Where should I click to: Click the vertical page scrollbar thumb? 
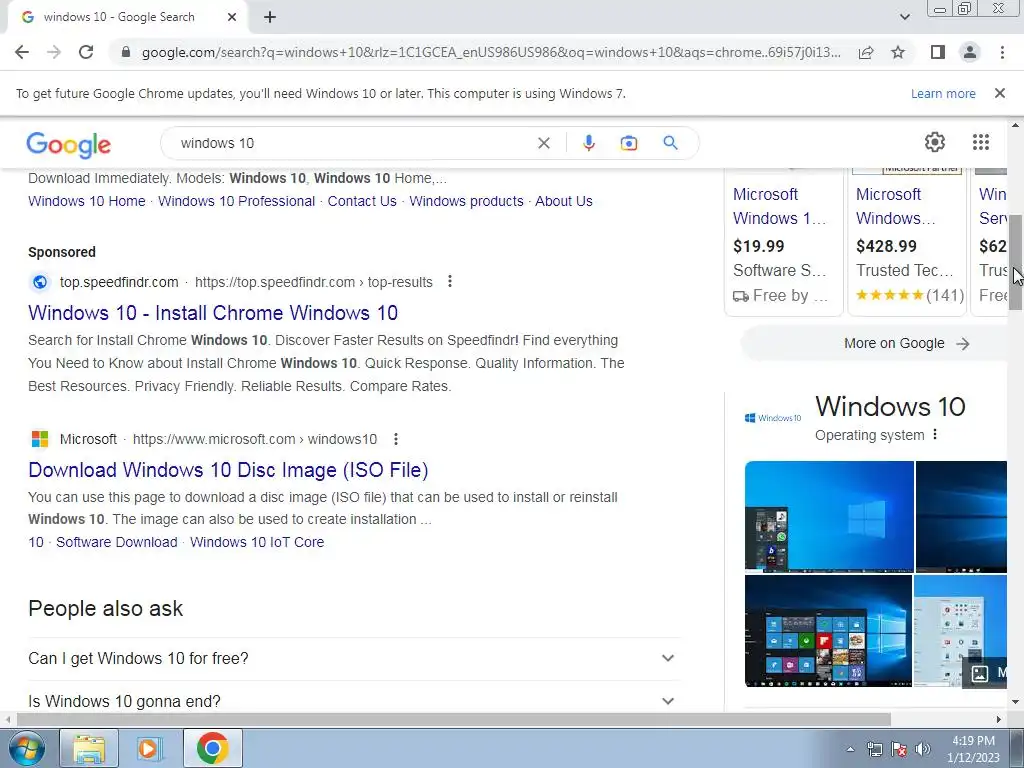tap(1016, 261)
